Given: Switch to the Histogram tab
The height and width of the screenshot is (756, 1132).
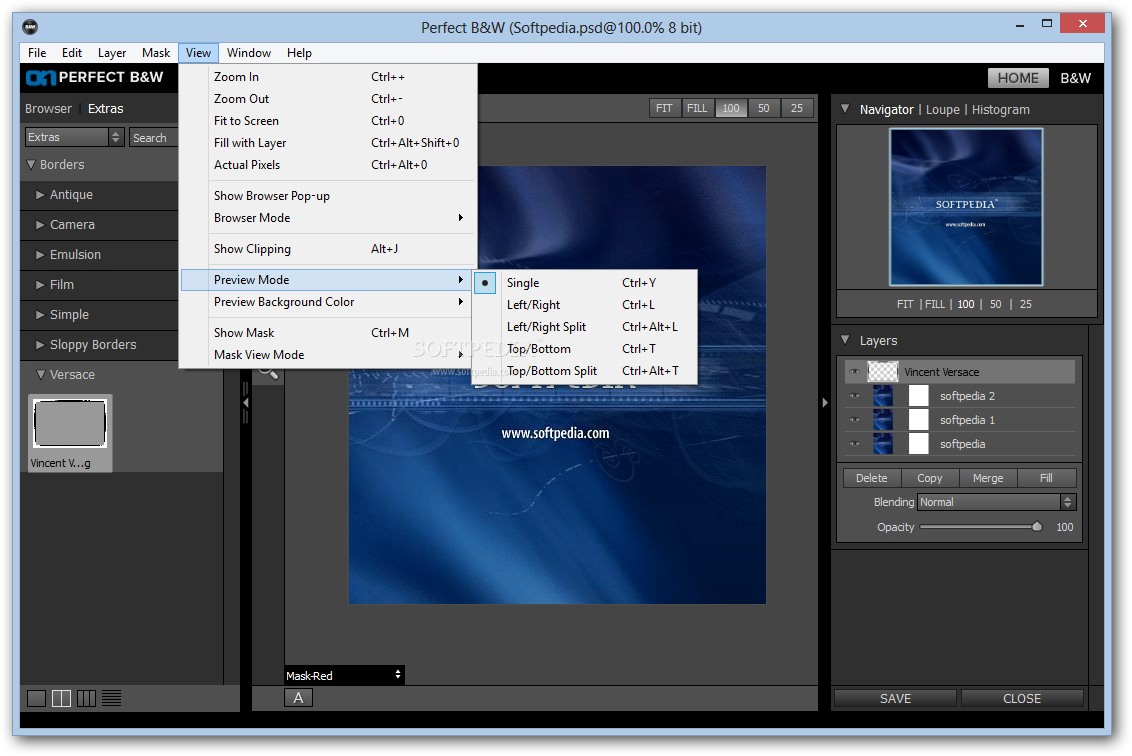Looking at the screenshot, I should pyautogui.click(x=1001, y=110).
